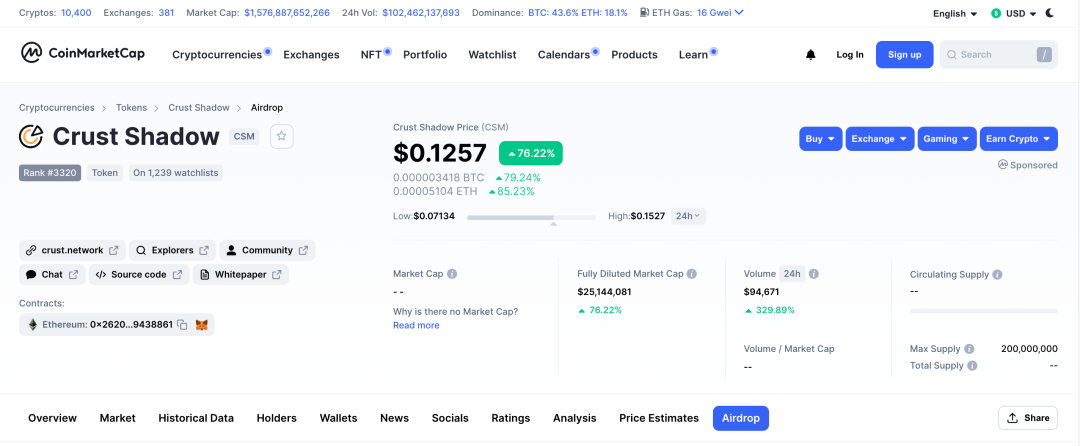Switch to the Historical Data tab
Viewport: 1080px width, 446px height.
pyautogui.click(x=196, y=418)
